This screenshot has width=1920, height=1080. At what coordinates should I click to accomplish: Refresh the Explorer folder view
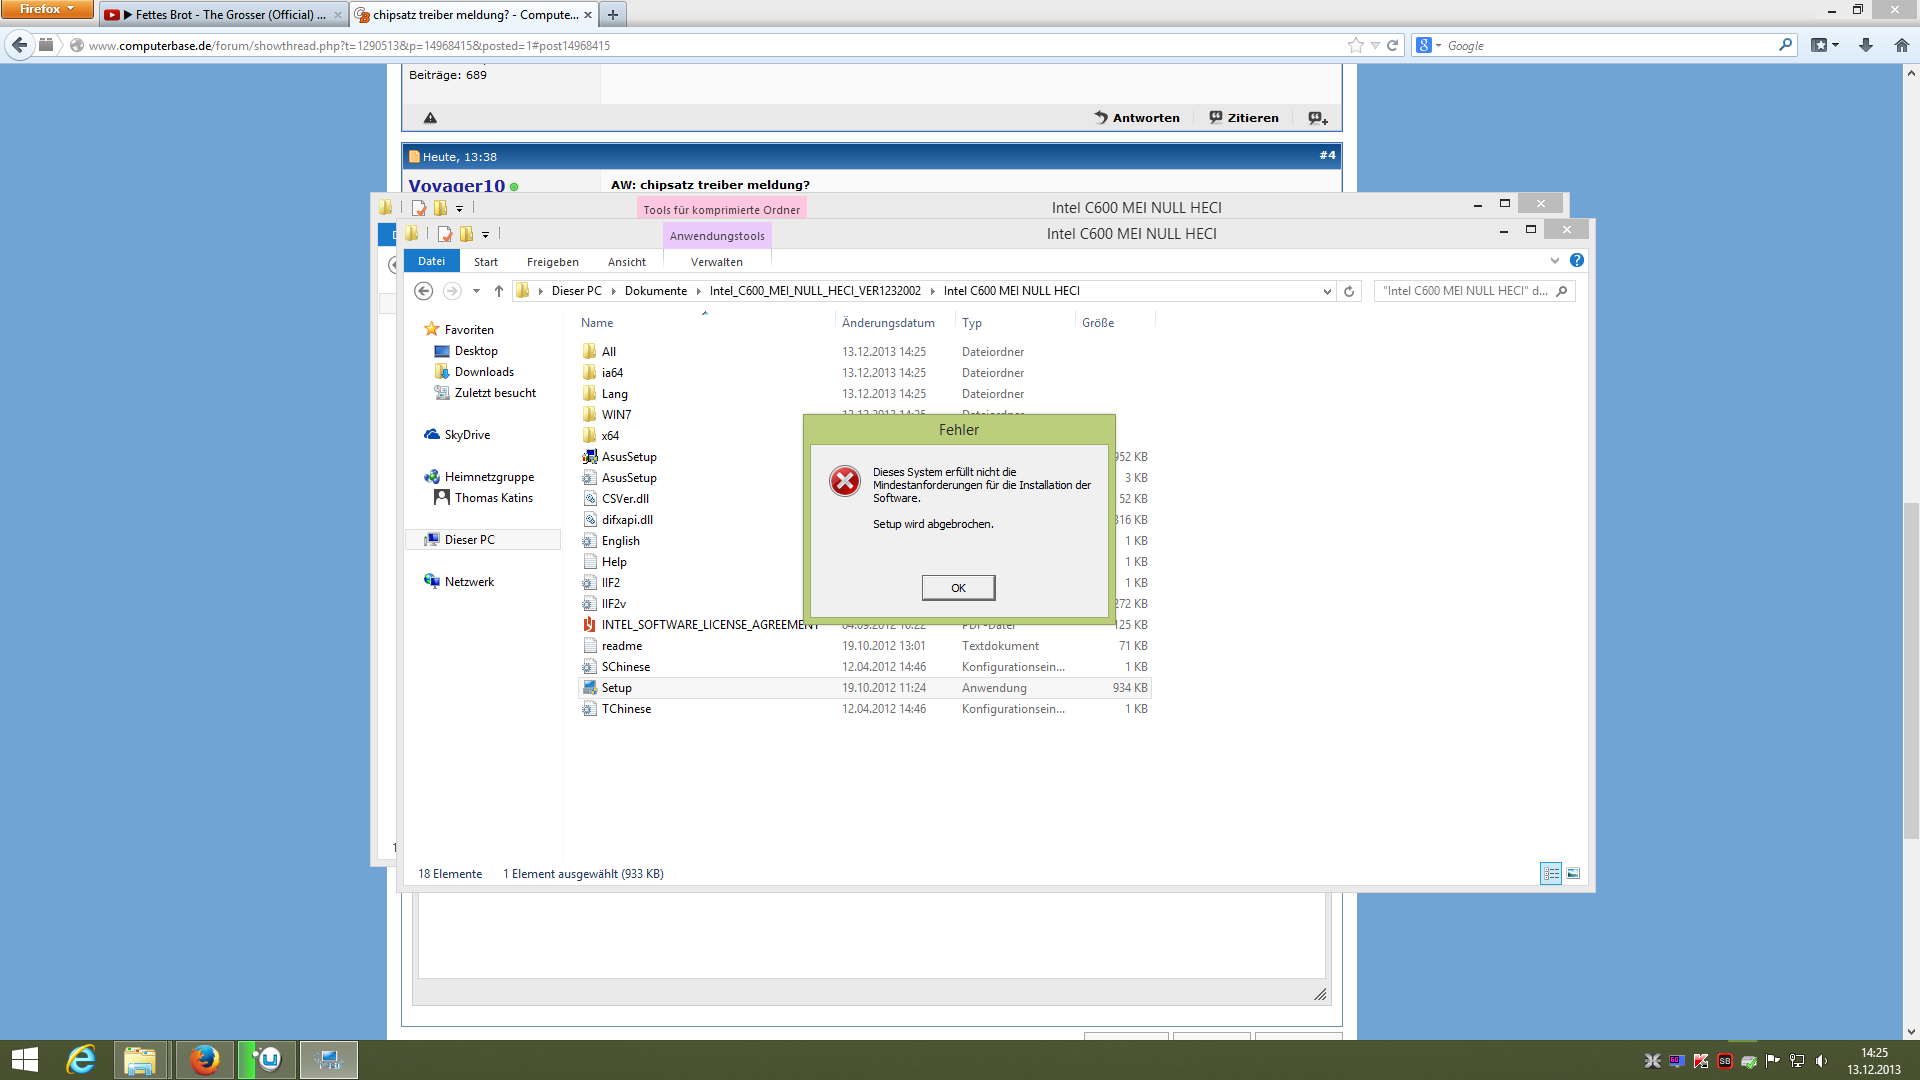coord(1349,291)
